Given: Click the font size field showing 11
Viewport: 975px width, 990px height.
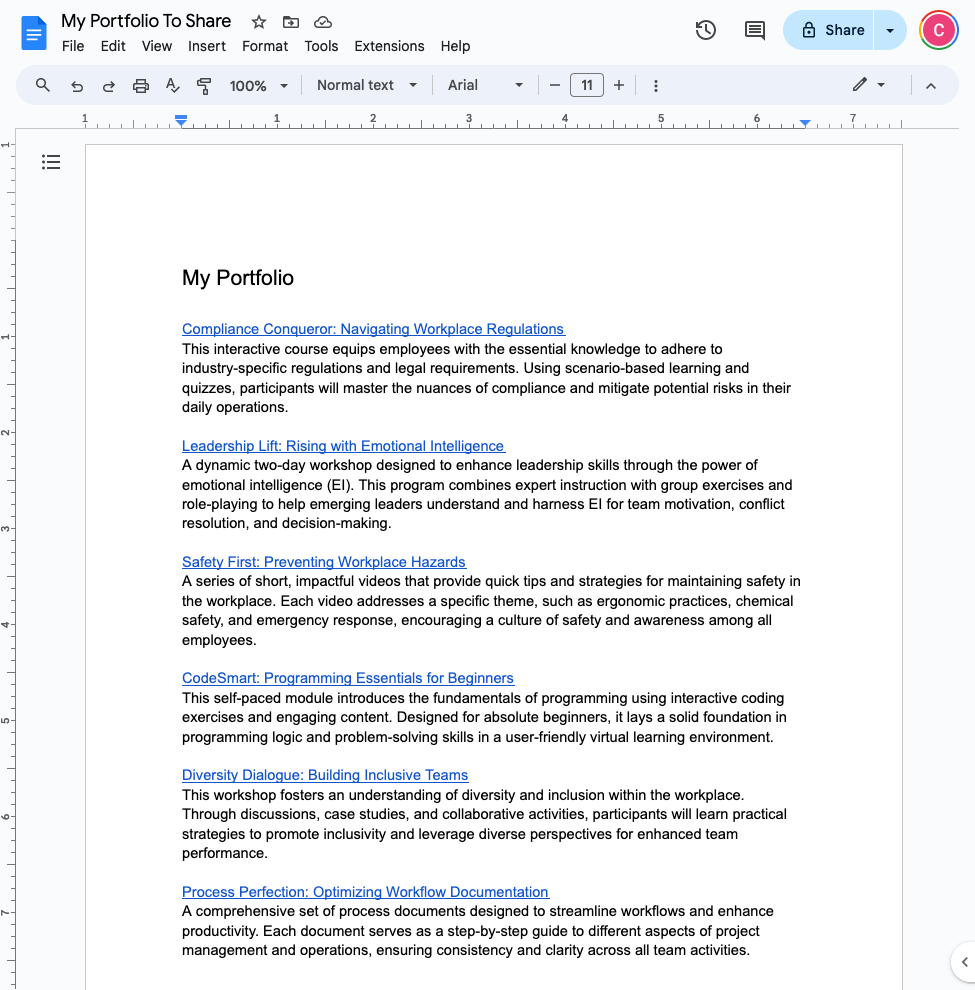Looking at the screenshot, I should click(587, 85).
